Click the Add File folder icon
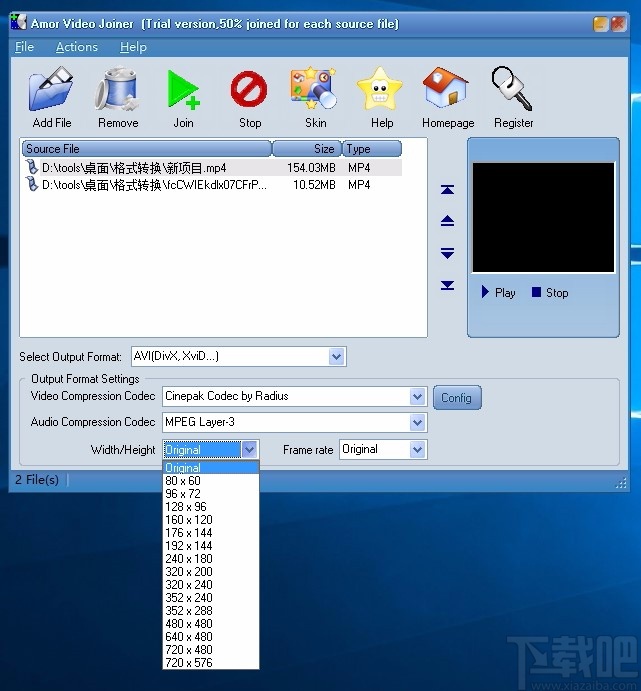The height and width of the screenshot is (691, 641). pos(51,89)
